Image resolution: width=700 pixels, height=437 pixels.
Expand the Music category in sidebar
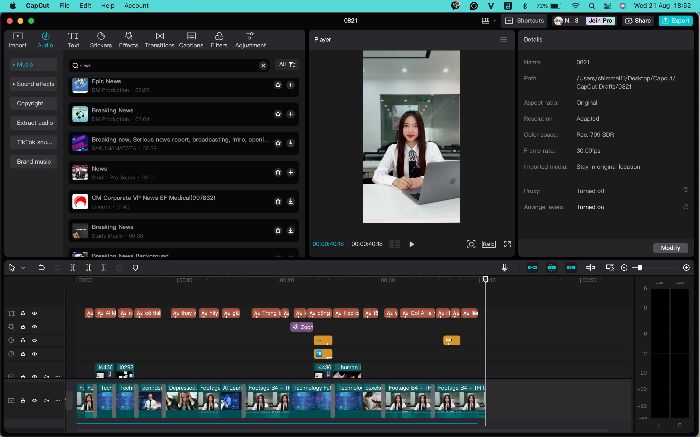coord(33,65)
